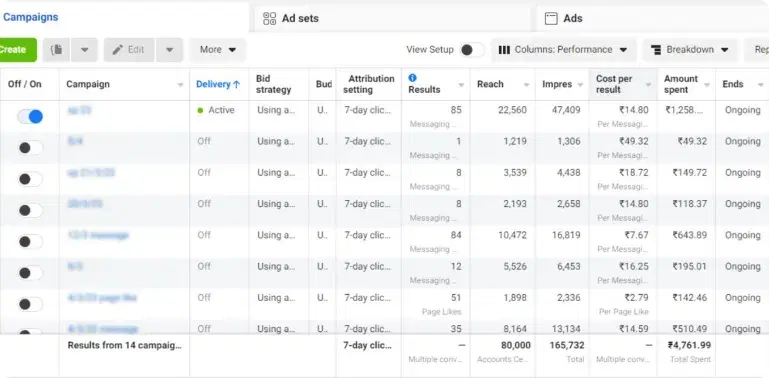The width and height of the screenshot is (769, 378).
Task: Click the 22,560 reach value
Action: point(512,110)
